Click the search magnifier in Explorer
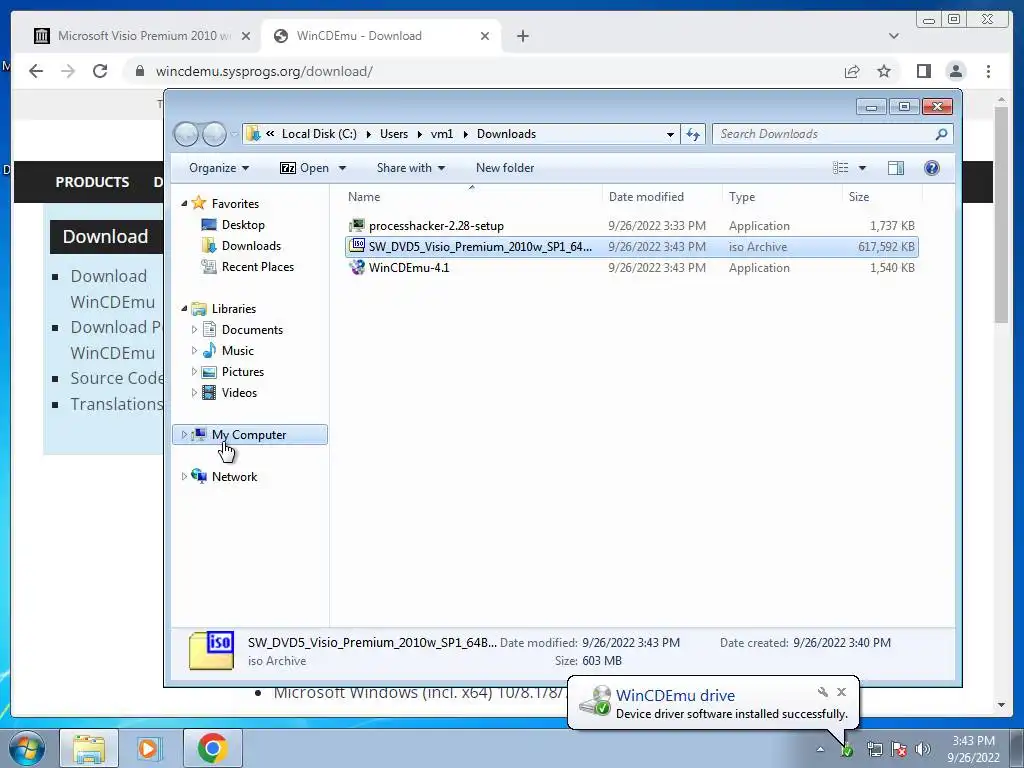Viewport: 1024px width, 768px height. coord(941,134)
